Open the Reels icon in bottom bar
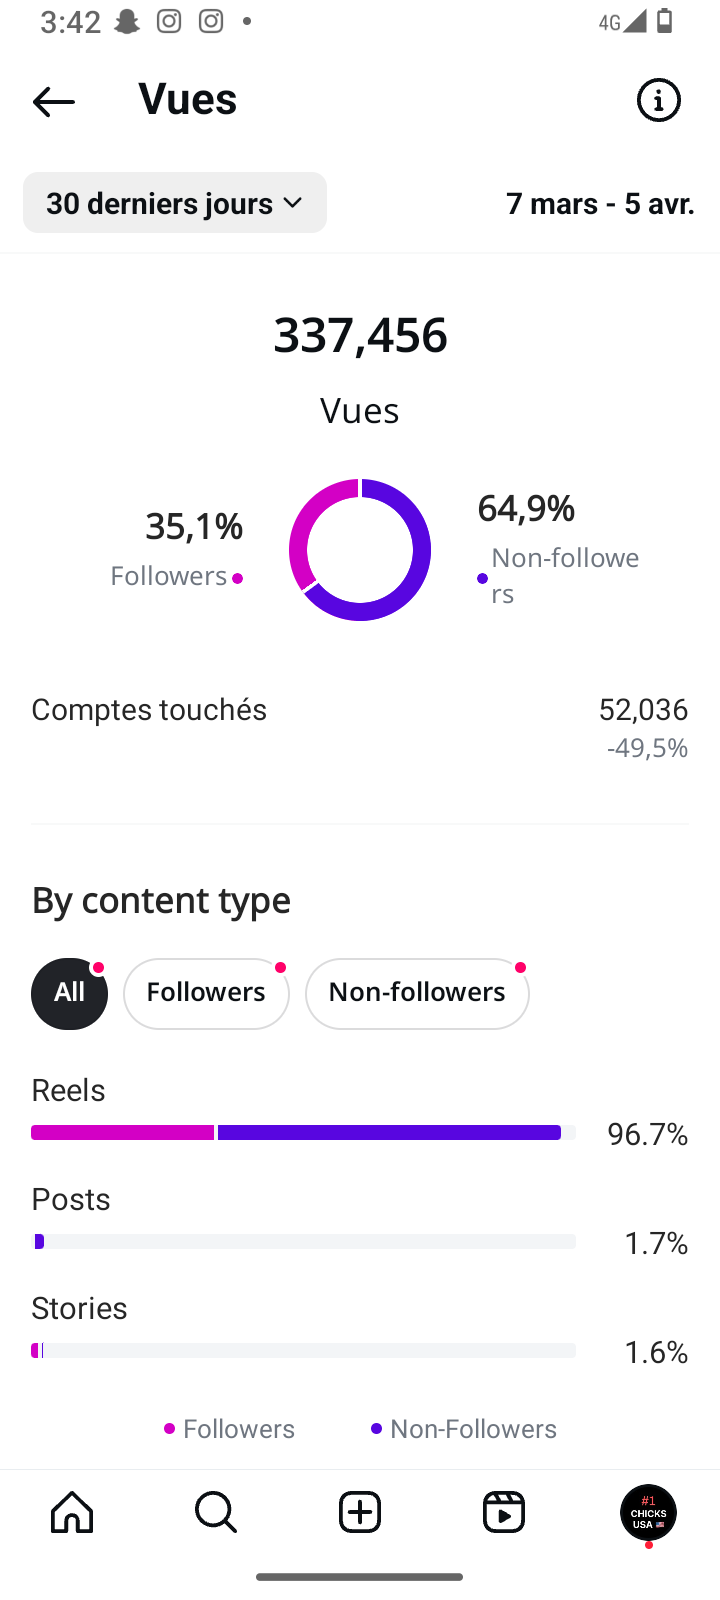 pyautogui.click(x=504, y=1512)
